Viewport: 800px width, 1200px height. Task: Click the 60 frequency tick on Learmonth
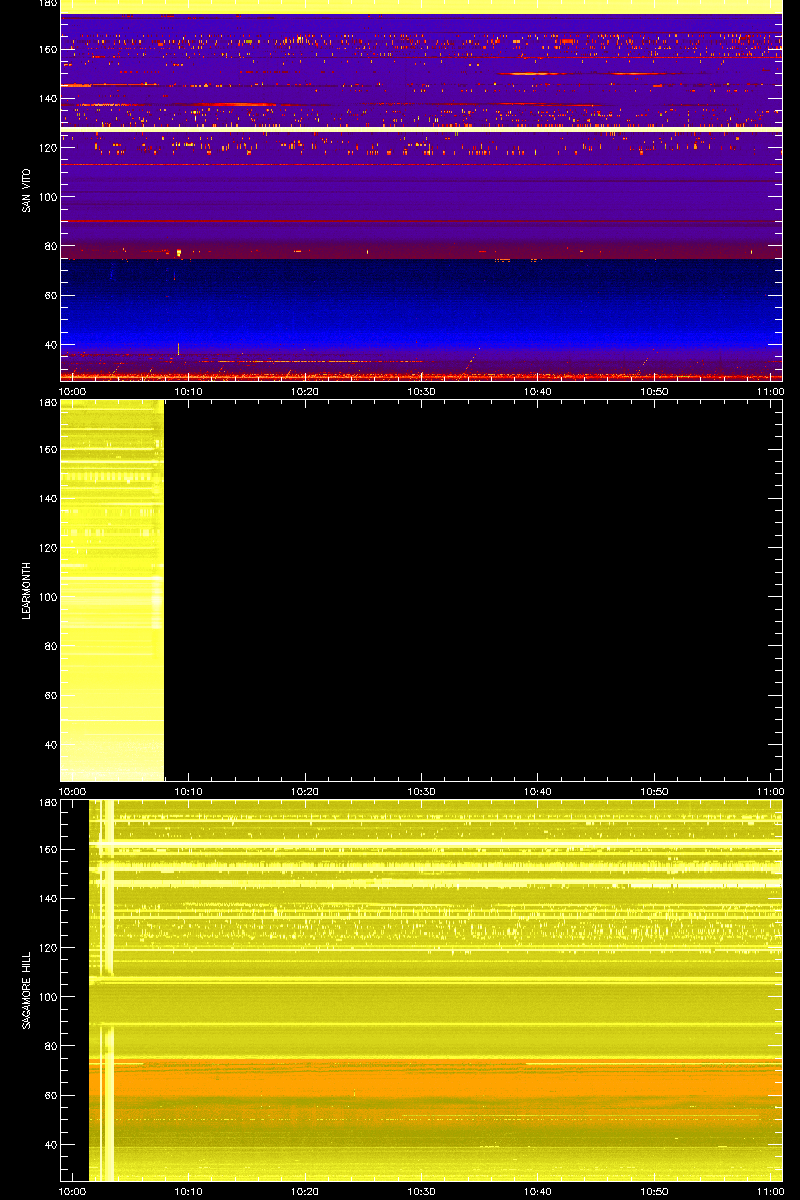49,695
